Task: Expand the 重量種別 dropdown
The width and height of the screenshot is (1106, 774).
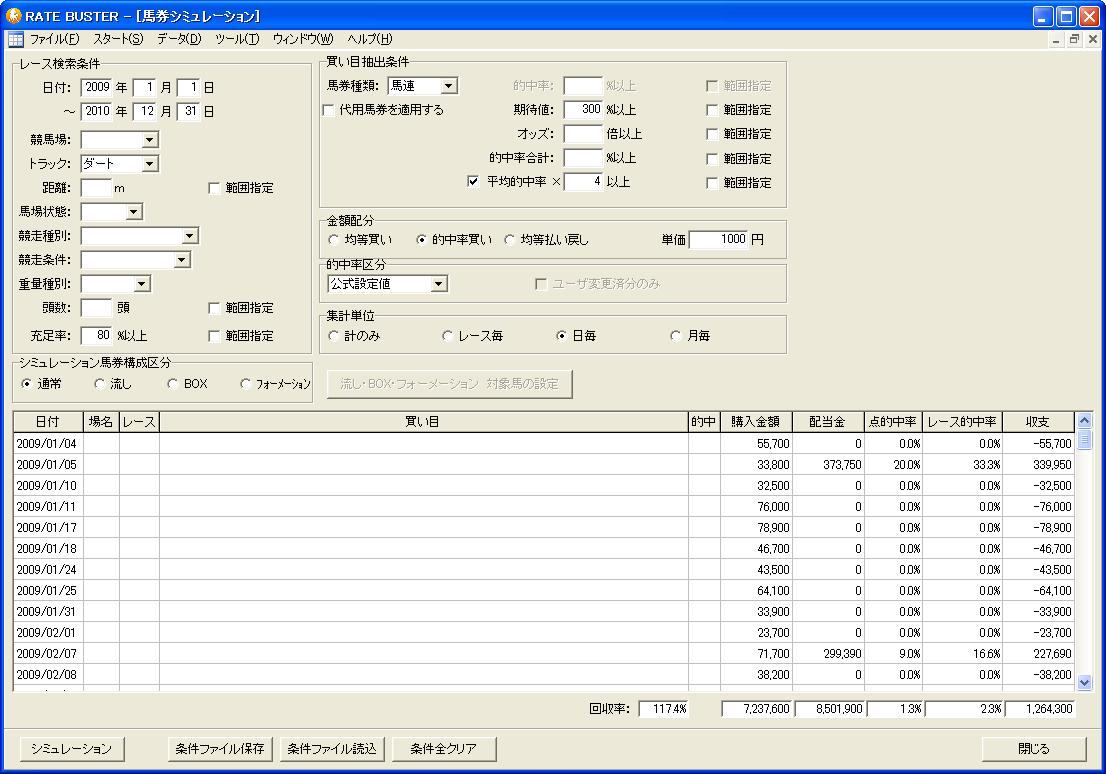Action: coord(142,284)
